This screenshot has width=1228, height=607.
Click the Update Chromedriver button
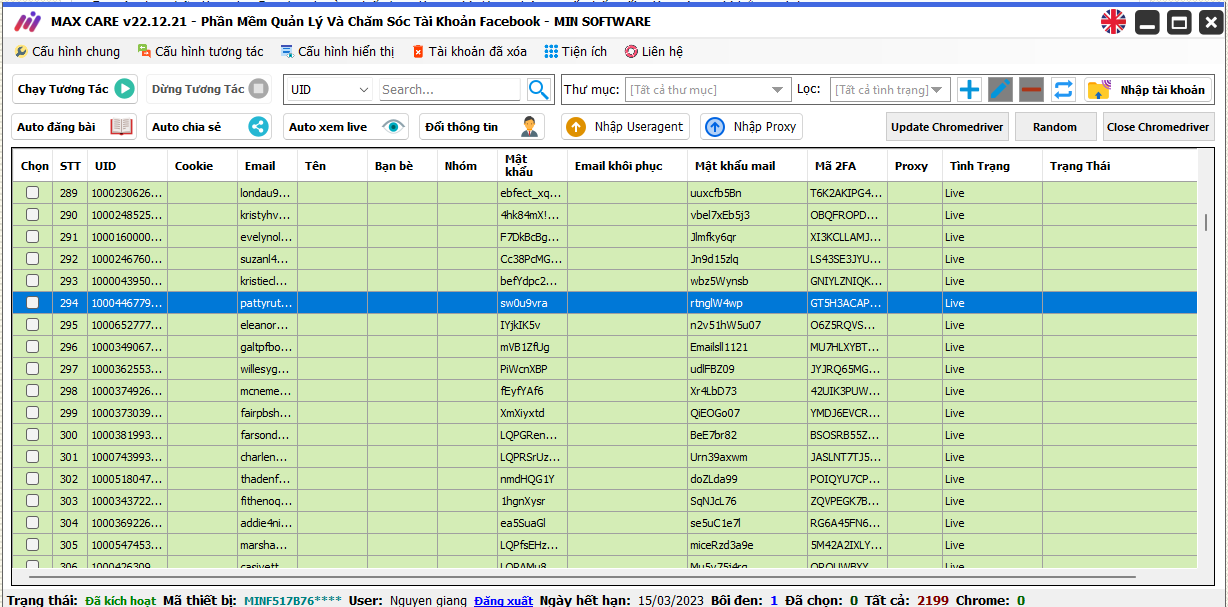point(946,127)
